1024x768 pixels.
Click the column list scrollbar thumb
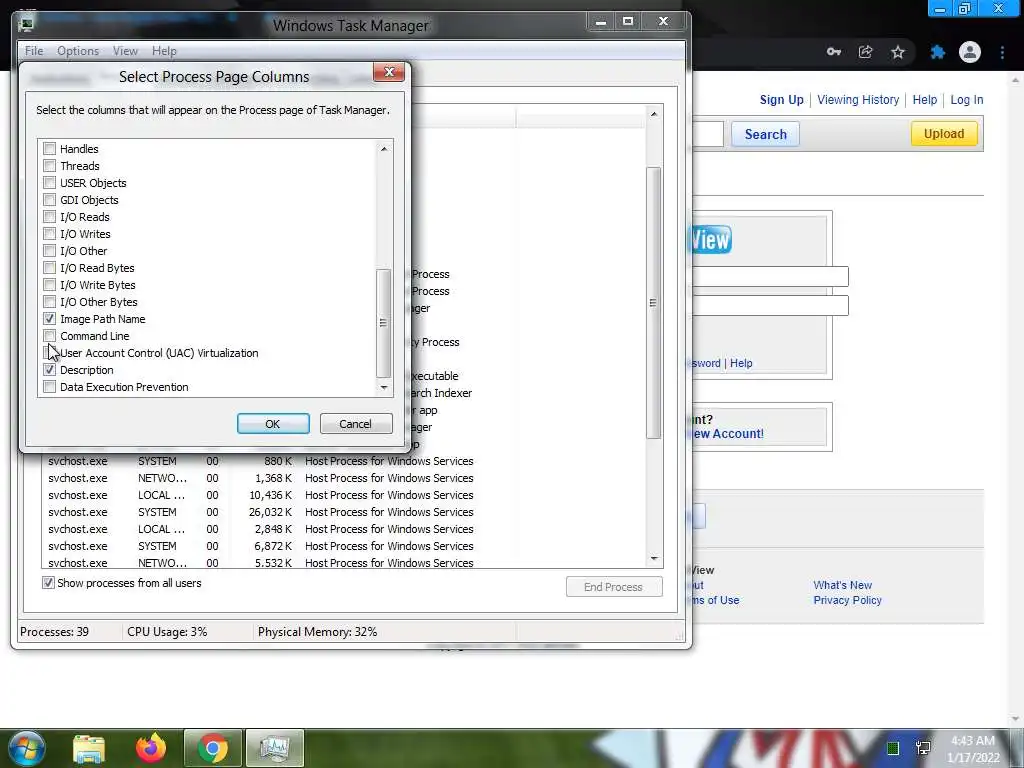pos(384,323)
